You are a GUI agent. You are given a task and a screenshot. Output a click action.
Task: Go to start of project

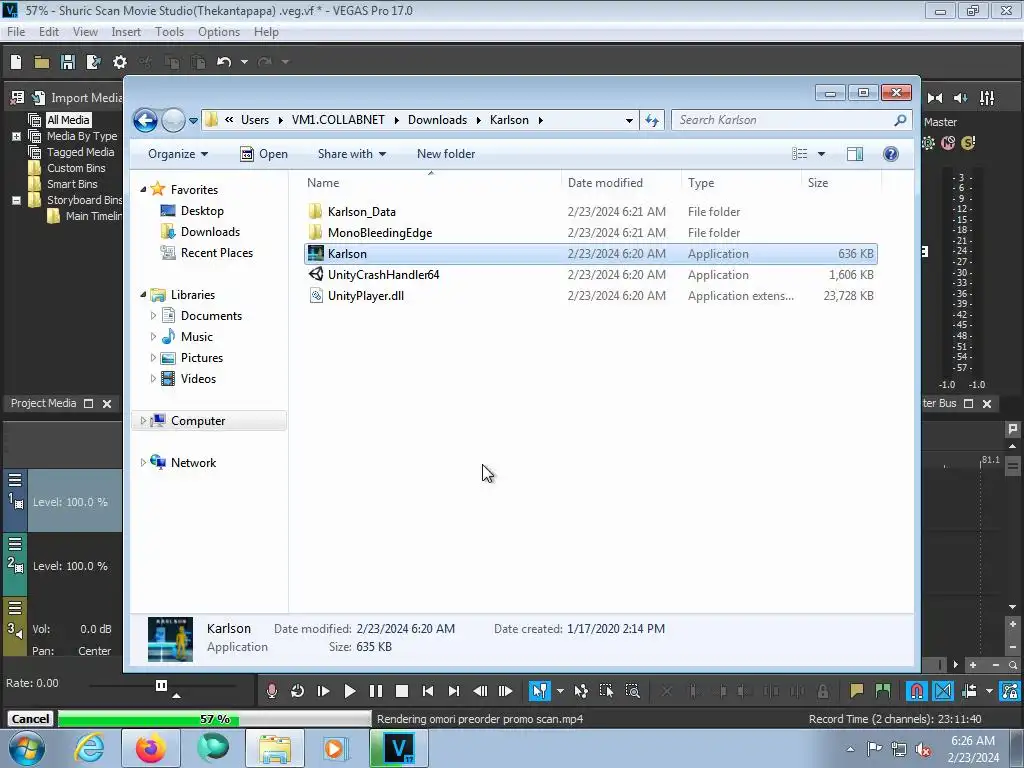(x=428, y=691)
